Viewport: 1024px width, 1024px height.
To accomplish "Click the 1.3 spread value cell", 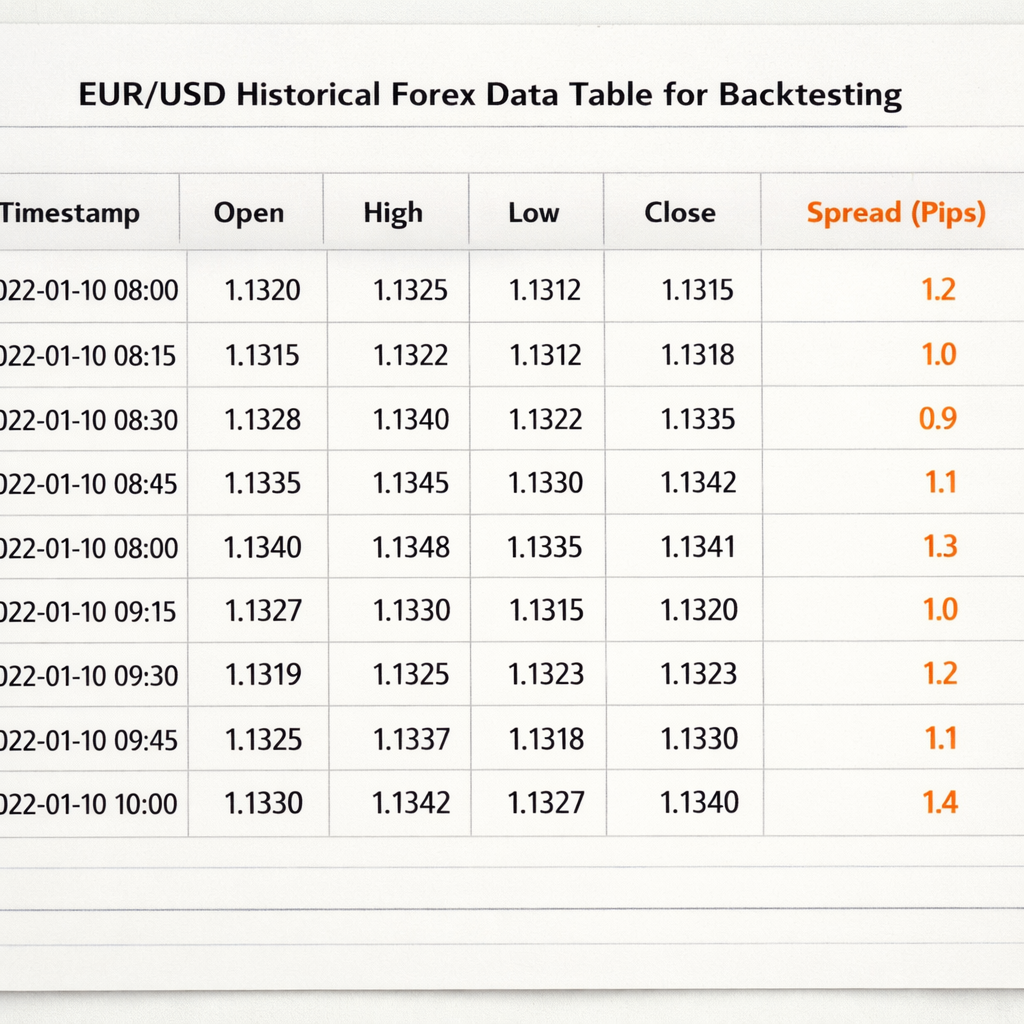I will coord(940,546).
